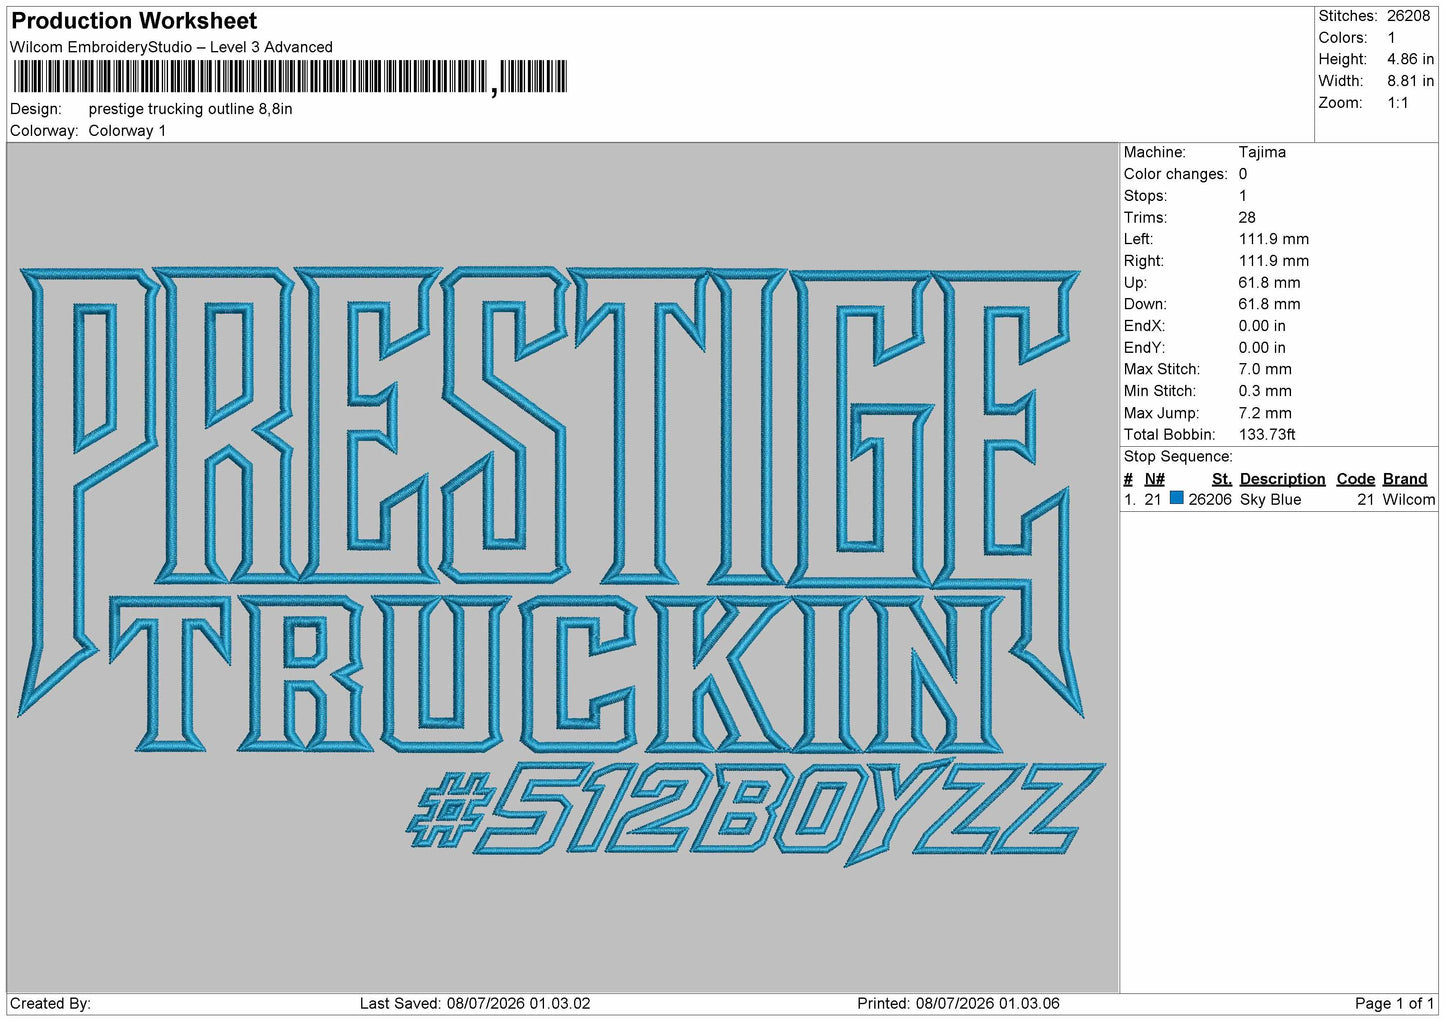The height and width of the screenshot is (1021, 1445).
Task: Click the Height value 4.86 in
Action: click(1410, 59)
